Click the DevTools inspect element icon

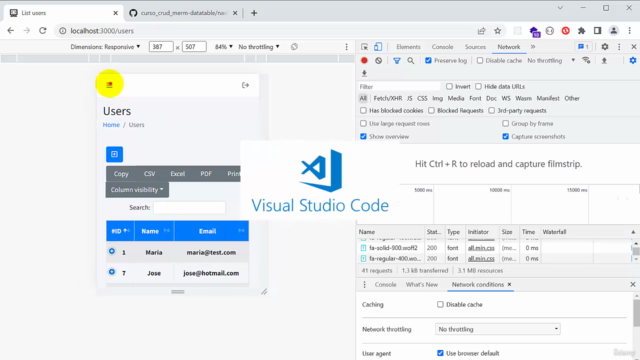tap(364, 47)
